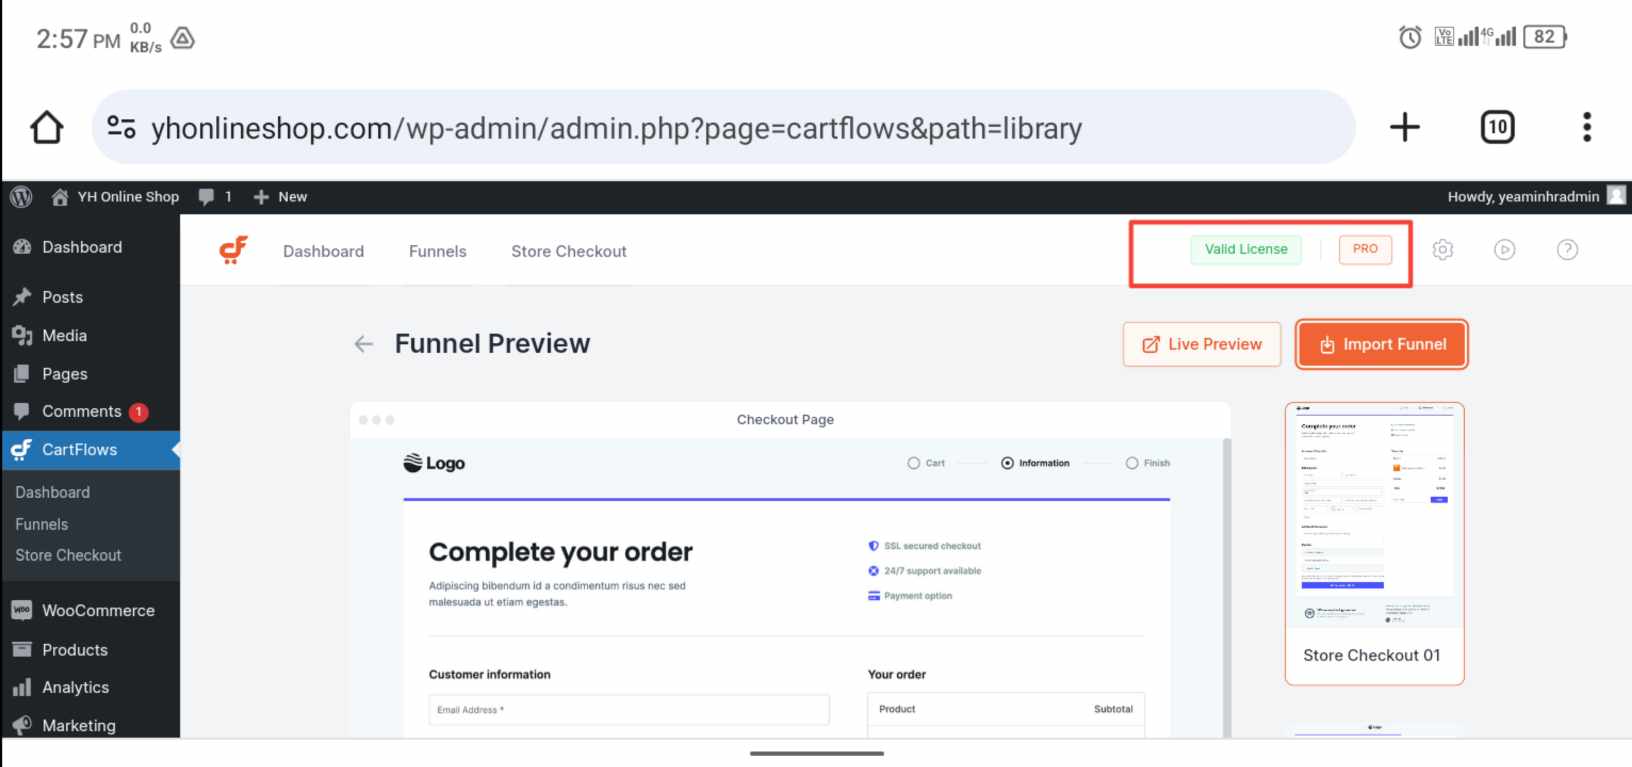Click the Checkout Page title text

point(785,420)
